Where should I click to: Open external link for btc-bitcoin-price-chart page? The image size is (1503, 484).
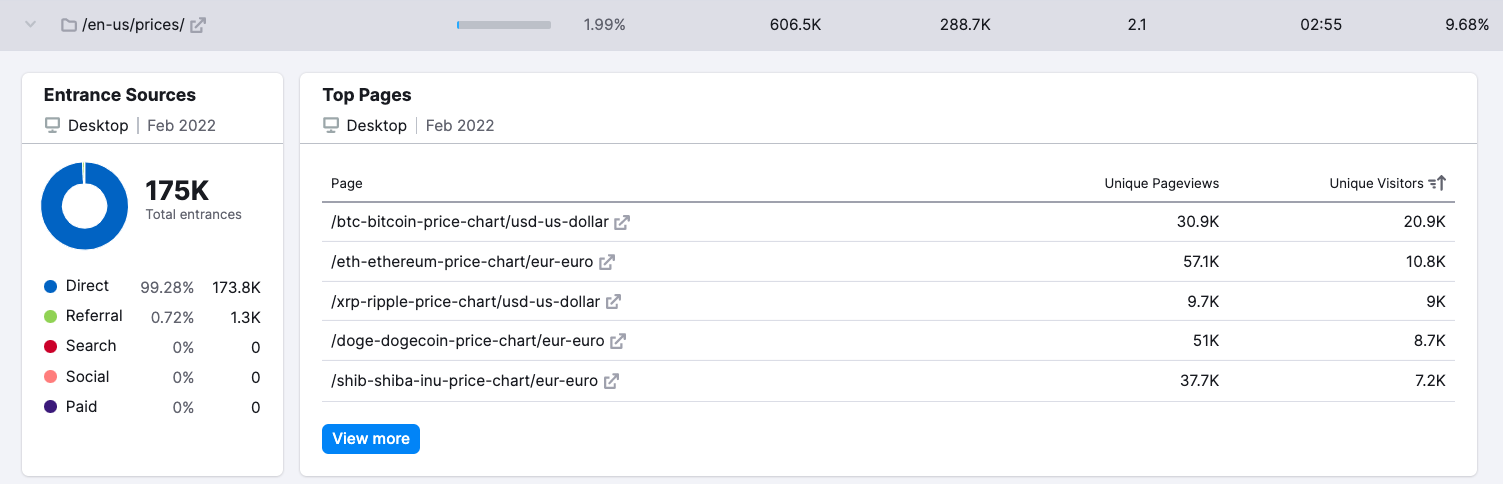(x=622, y=222)
